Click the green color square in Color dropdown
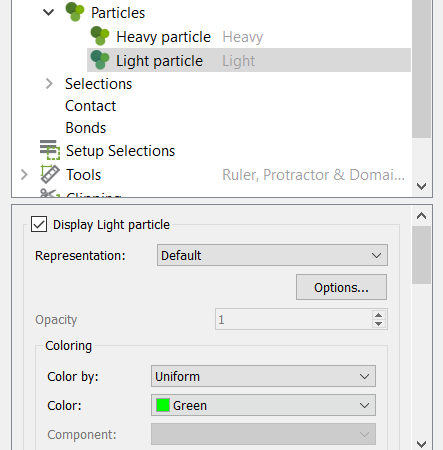This screenshot has width=443, height=450. click(163, 405)
